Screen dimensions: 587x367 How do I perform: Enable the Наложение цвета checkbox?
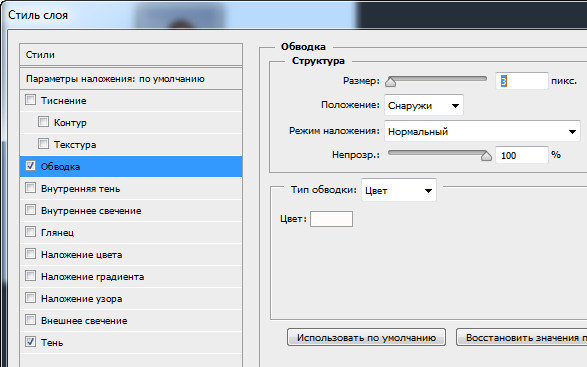point(30,254)
